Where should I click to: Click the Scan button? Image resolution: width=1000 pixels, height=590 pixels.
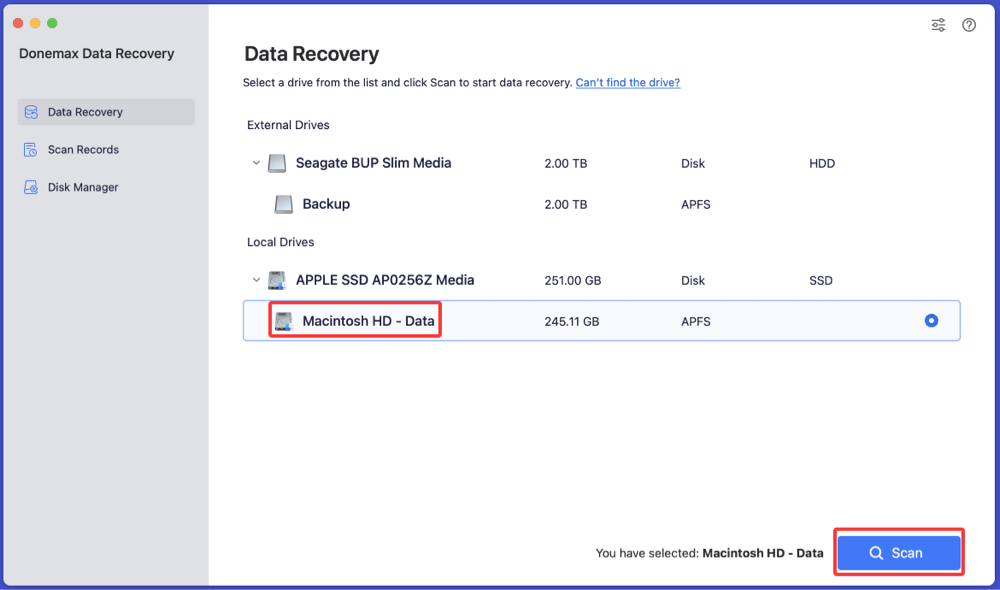898,552
